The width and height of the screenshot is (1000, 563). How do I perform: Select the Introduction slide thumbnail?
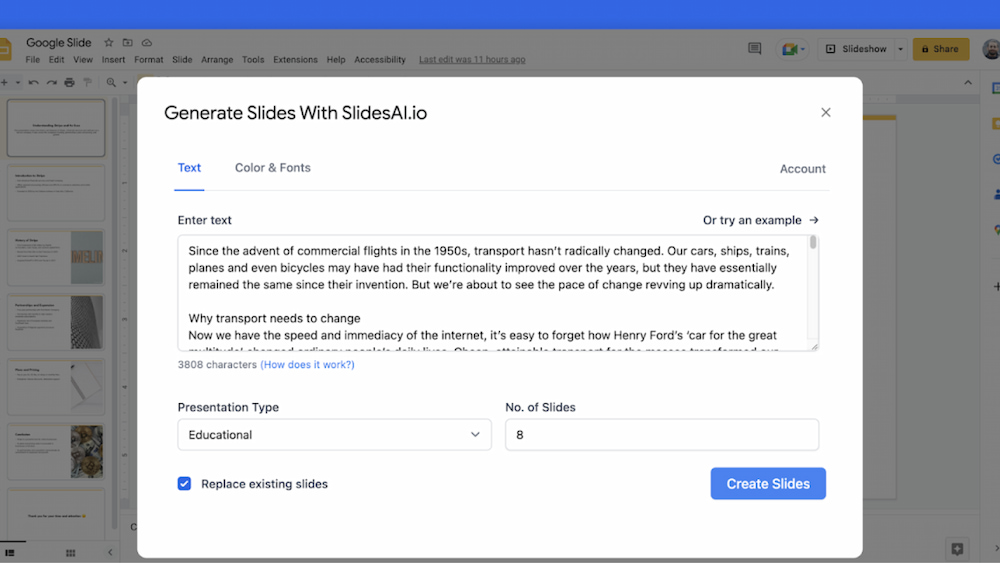(56, 193)
